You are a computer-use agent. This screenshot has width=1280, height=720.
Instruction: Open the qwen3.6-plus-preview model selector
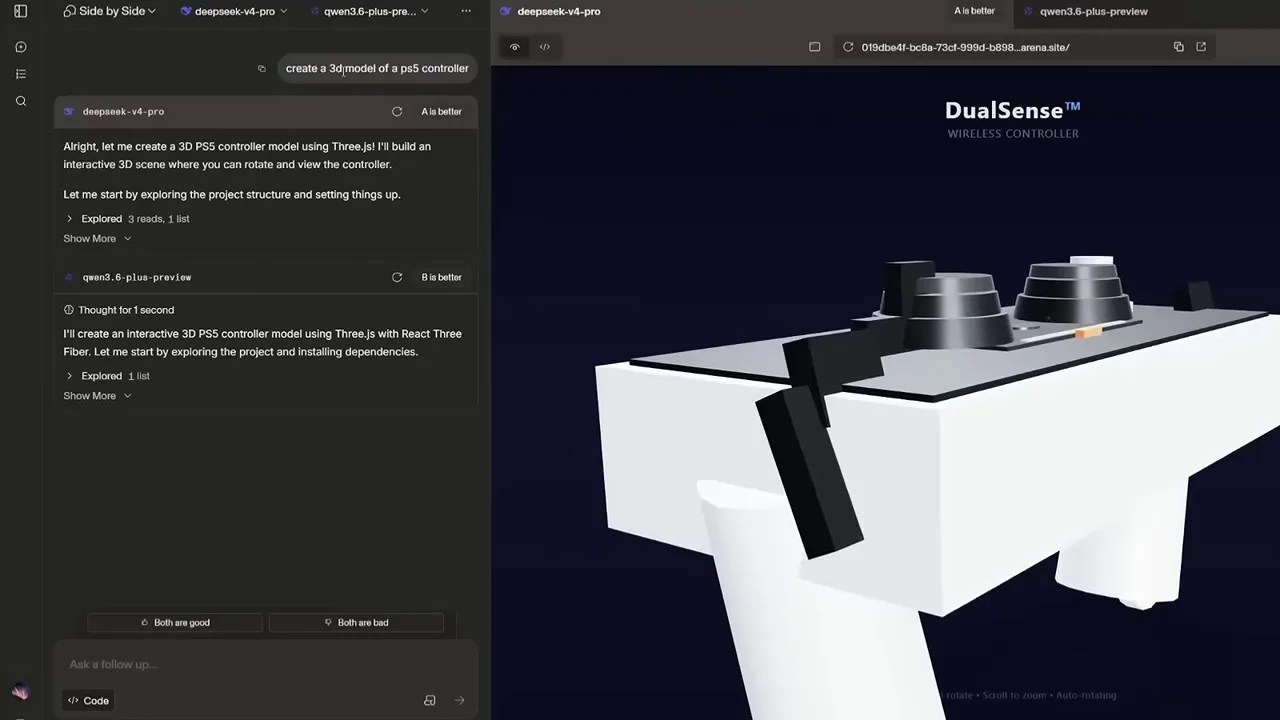coord(370,11)
